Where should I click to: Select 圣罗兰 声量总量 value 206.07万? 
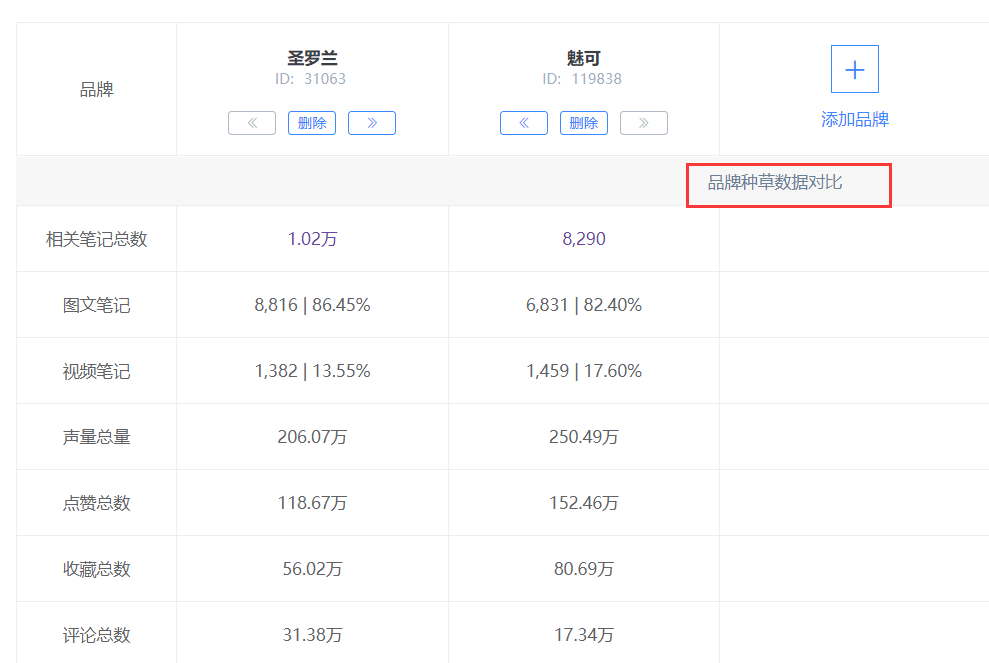312,437
